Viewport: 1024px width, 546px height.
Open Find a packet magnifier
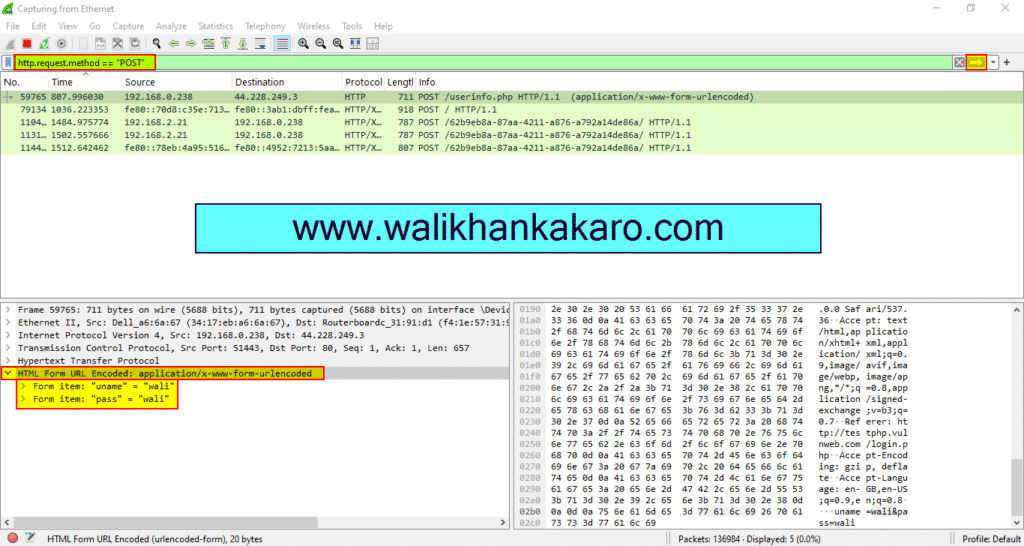[x=157, y=44]
